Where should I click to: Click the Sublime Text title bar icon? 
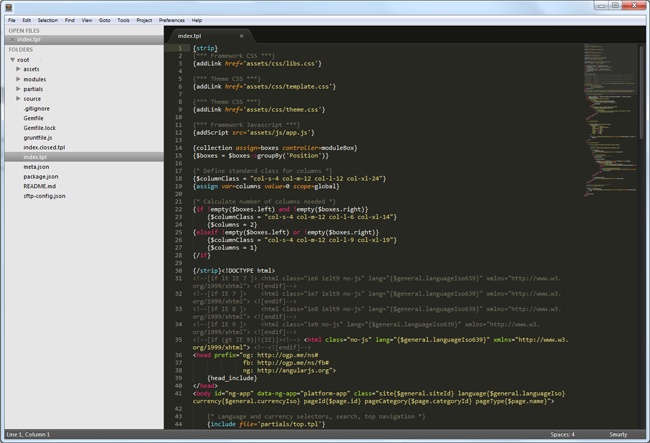point(9,7)
